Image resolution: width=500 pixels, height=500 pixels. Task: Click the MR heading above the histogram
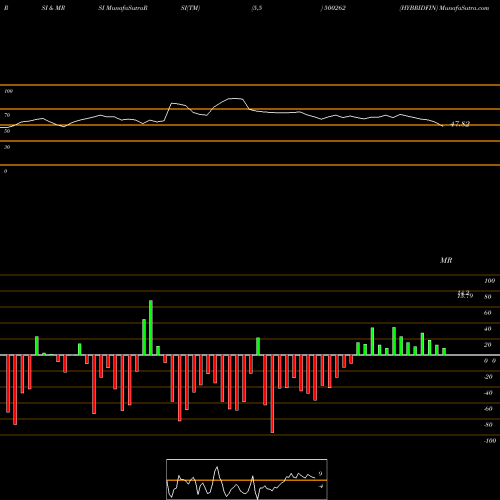pyautogui.click(x=446, y=260)
